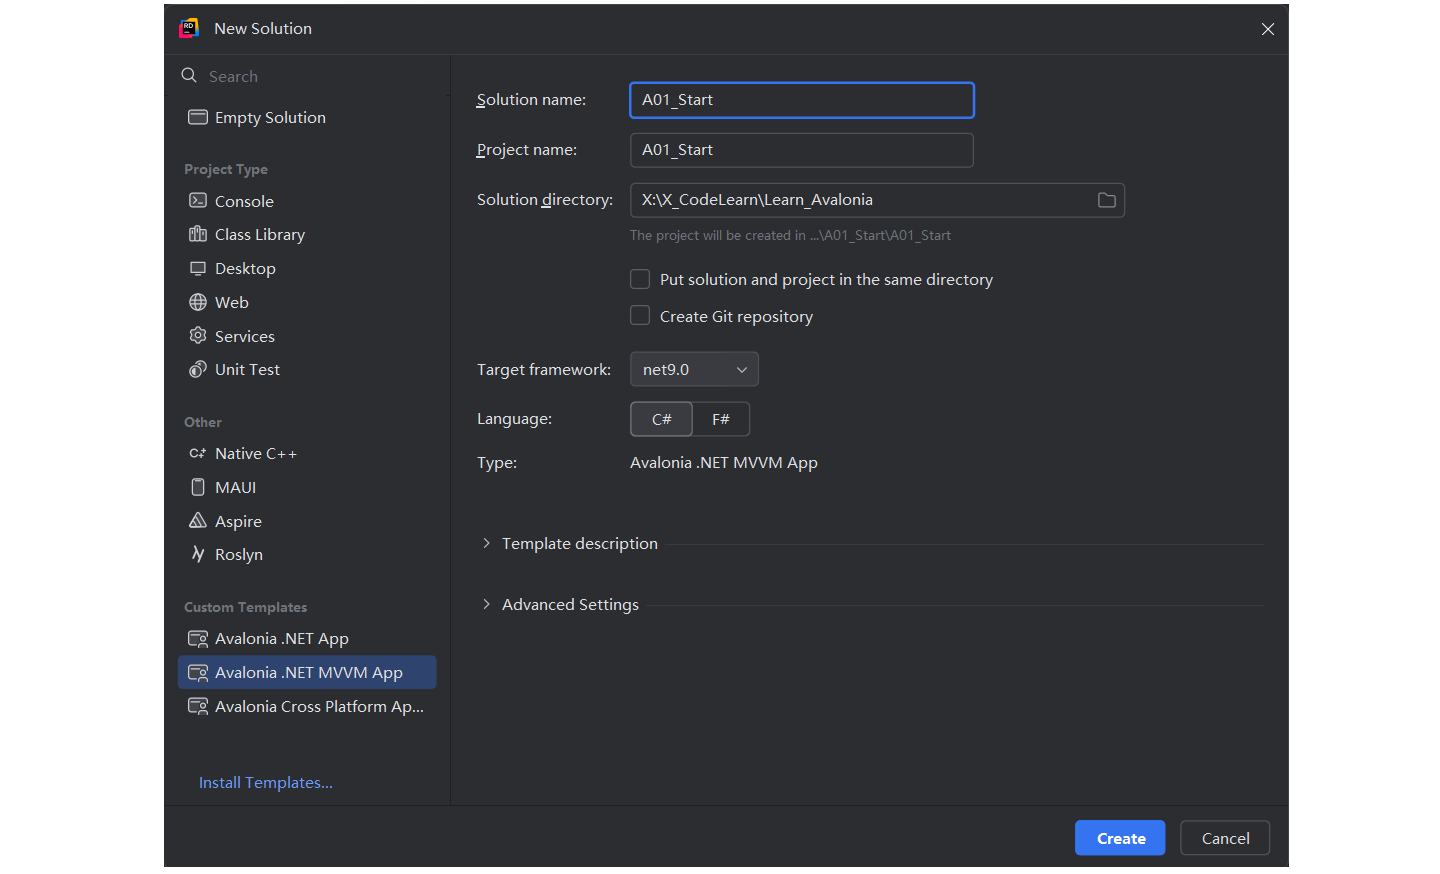This screenshot has height=874, width=1440.
Task: Switch language to F#
Action: point(721,419)
